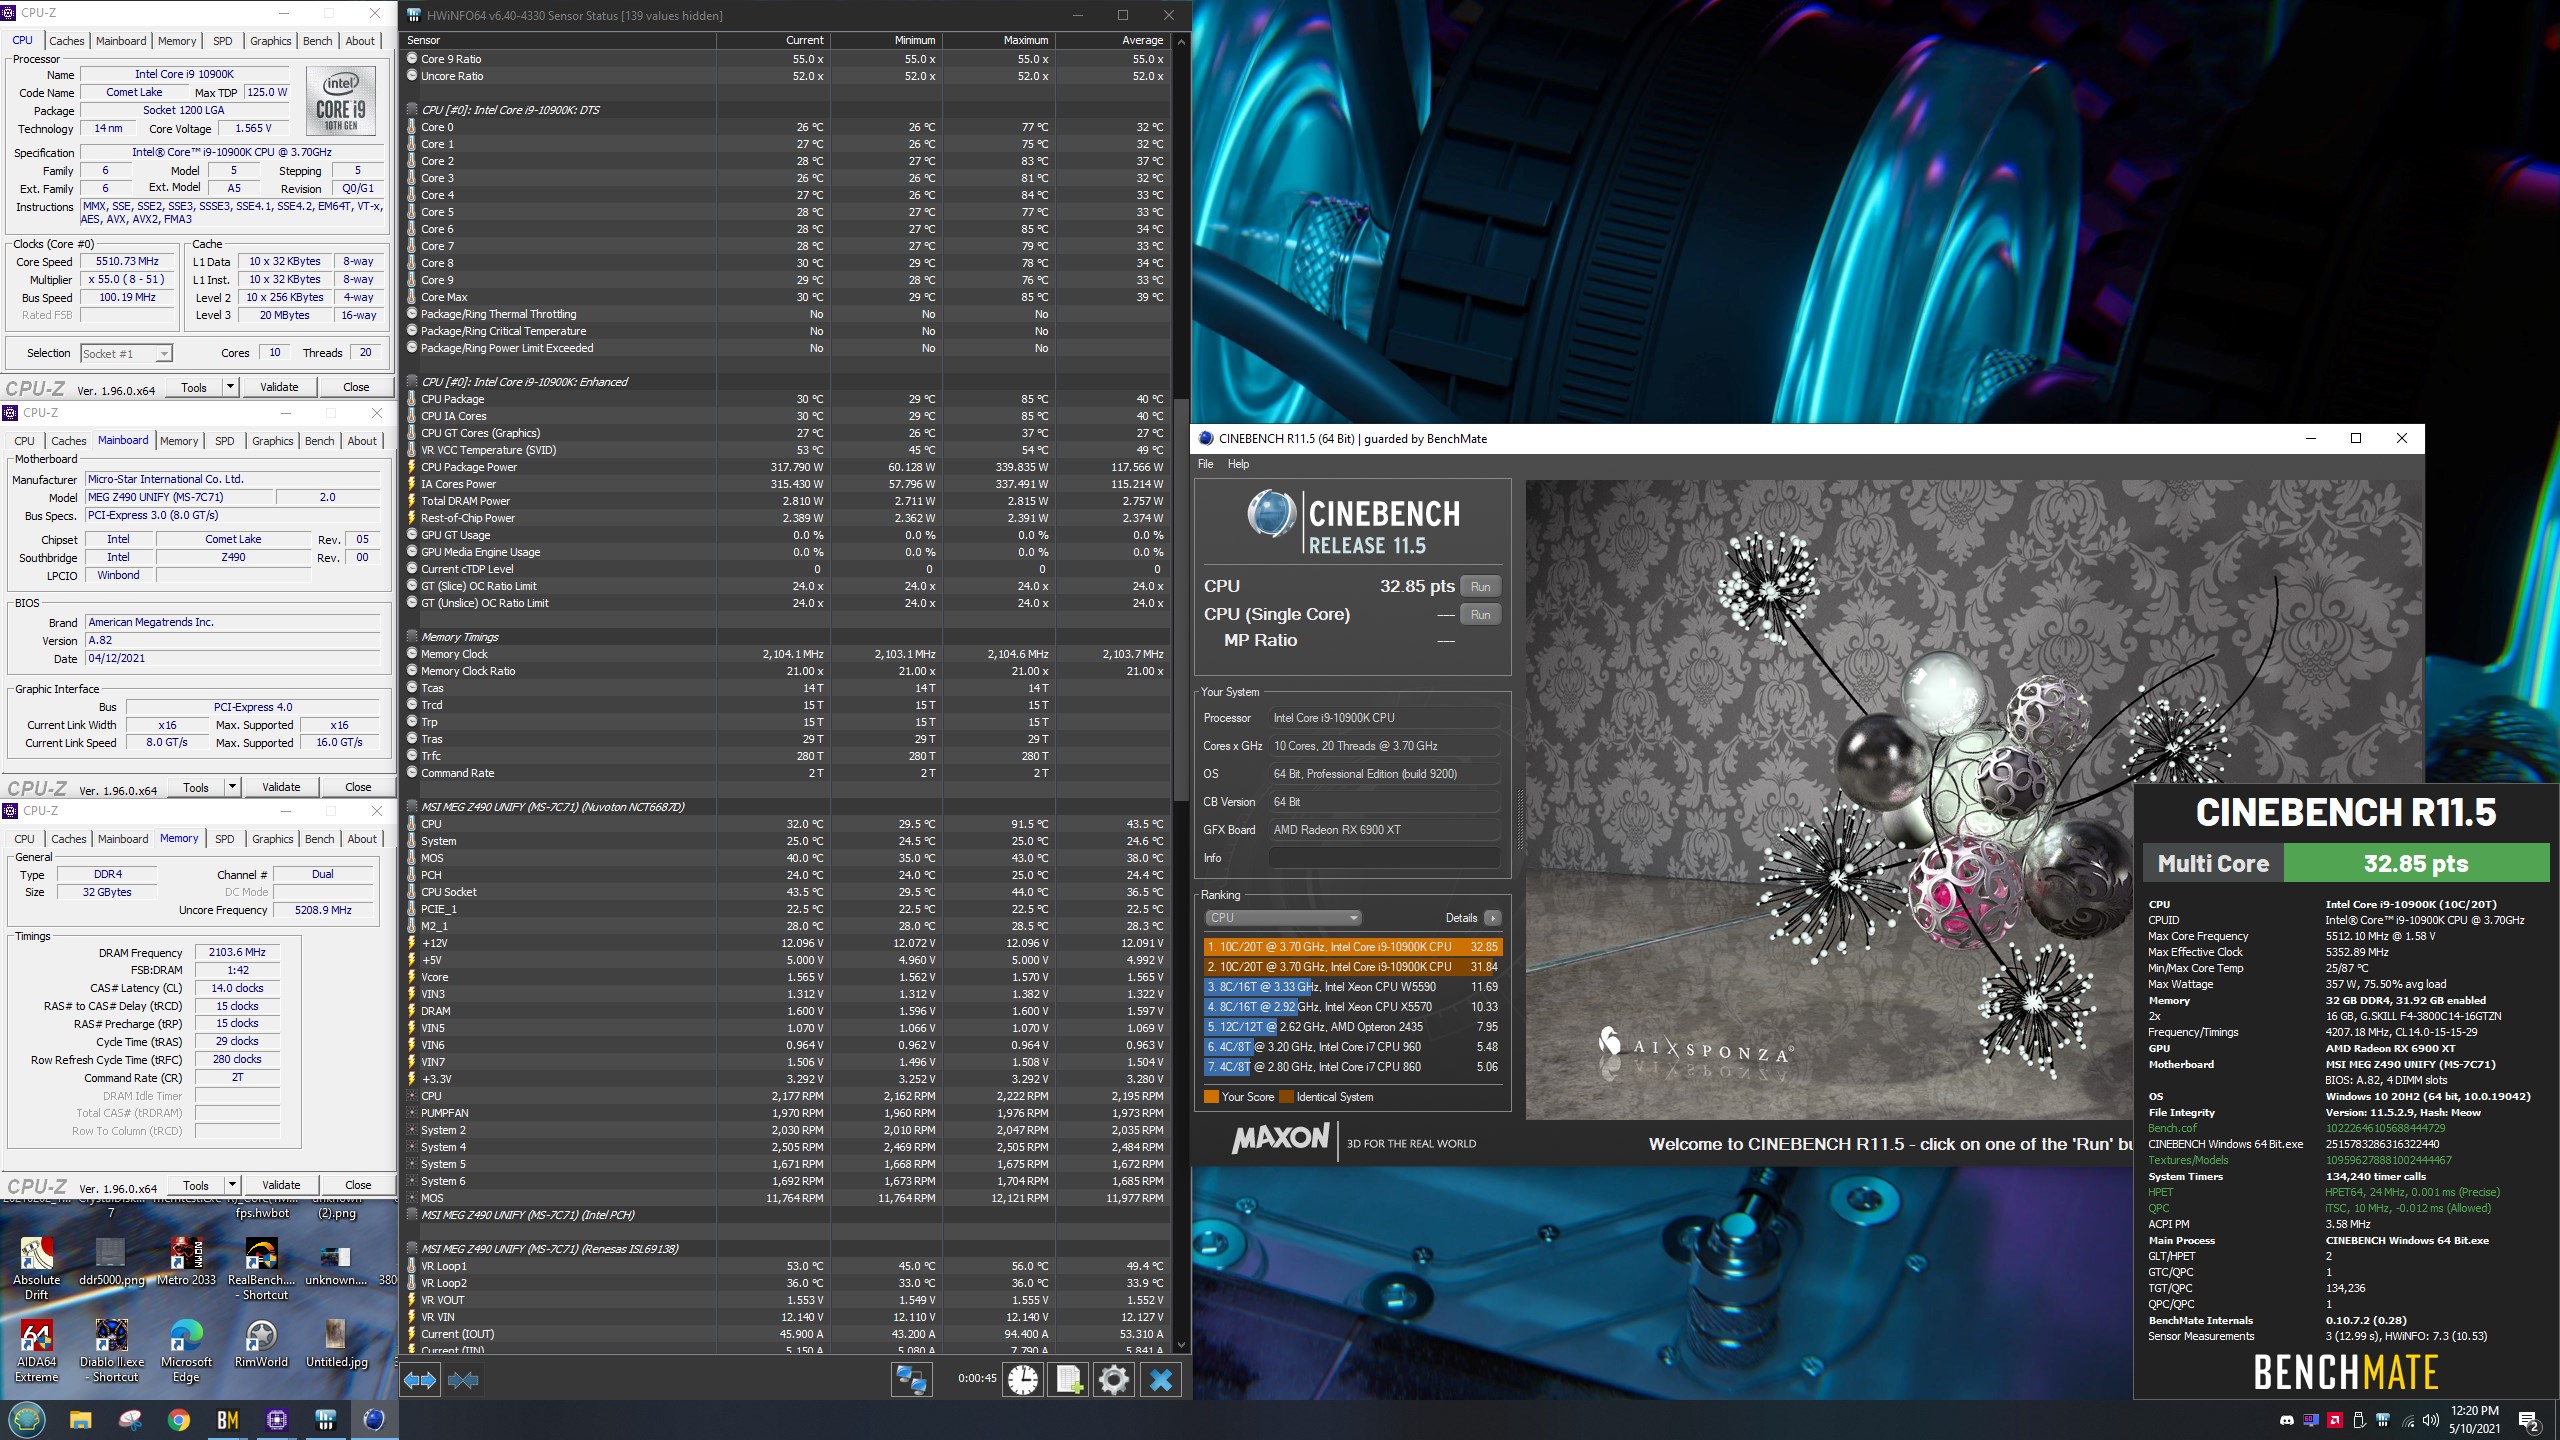The image size is (2560, 1440).
Task: Open the network status tray icon
Action: [x=2407, y=1420]
